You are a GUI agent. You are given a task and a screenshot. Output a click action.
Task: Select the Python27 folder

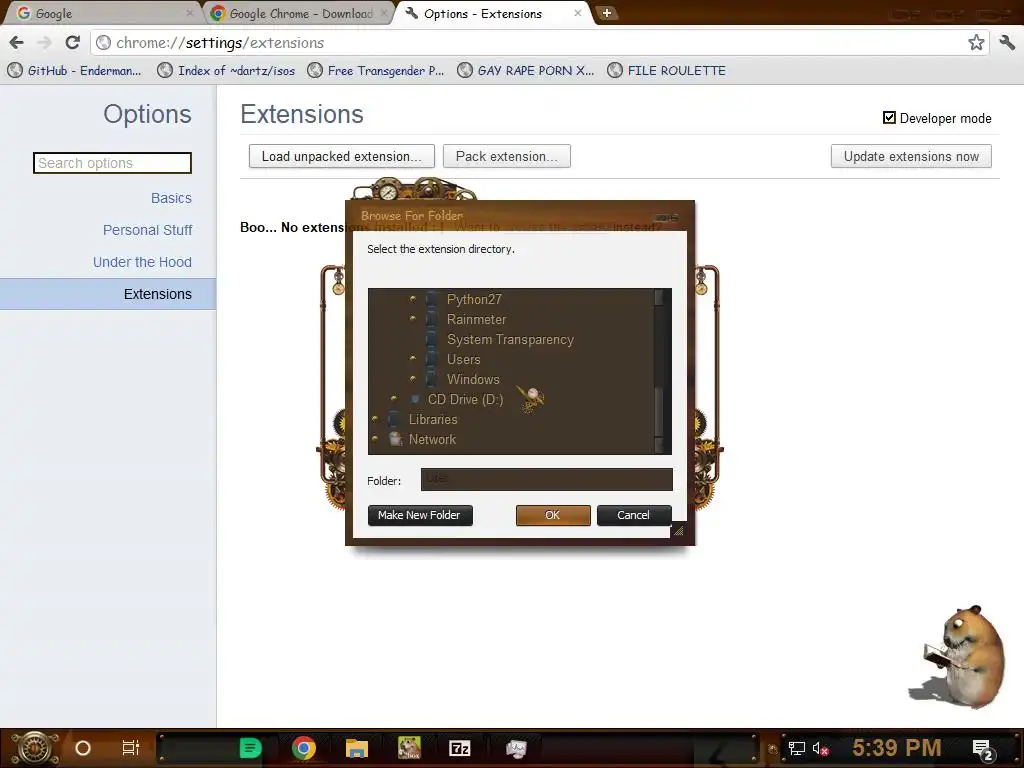(474, 299)
